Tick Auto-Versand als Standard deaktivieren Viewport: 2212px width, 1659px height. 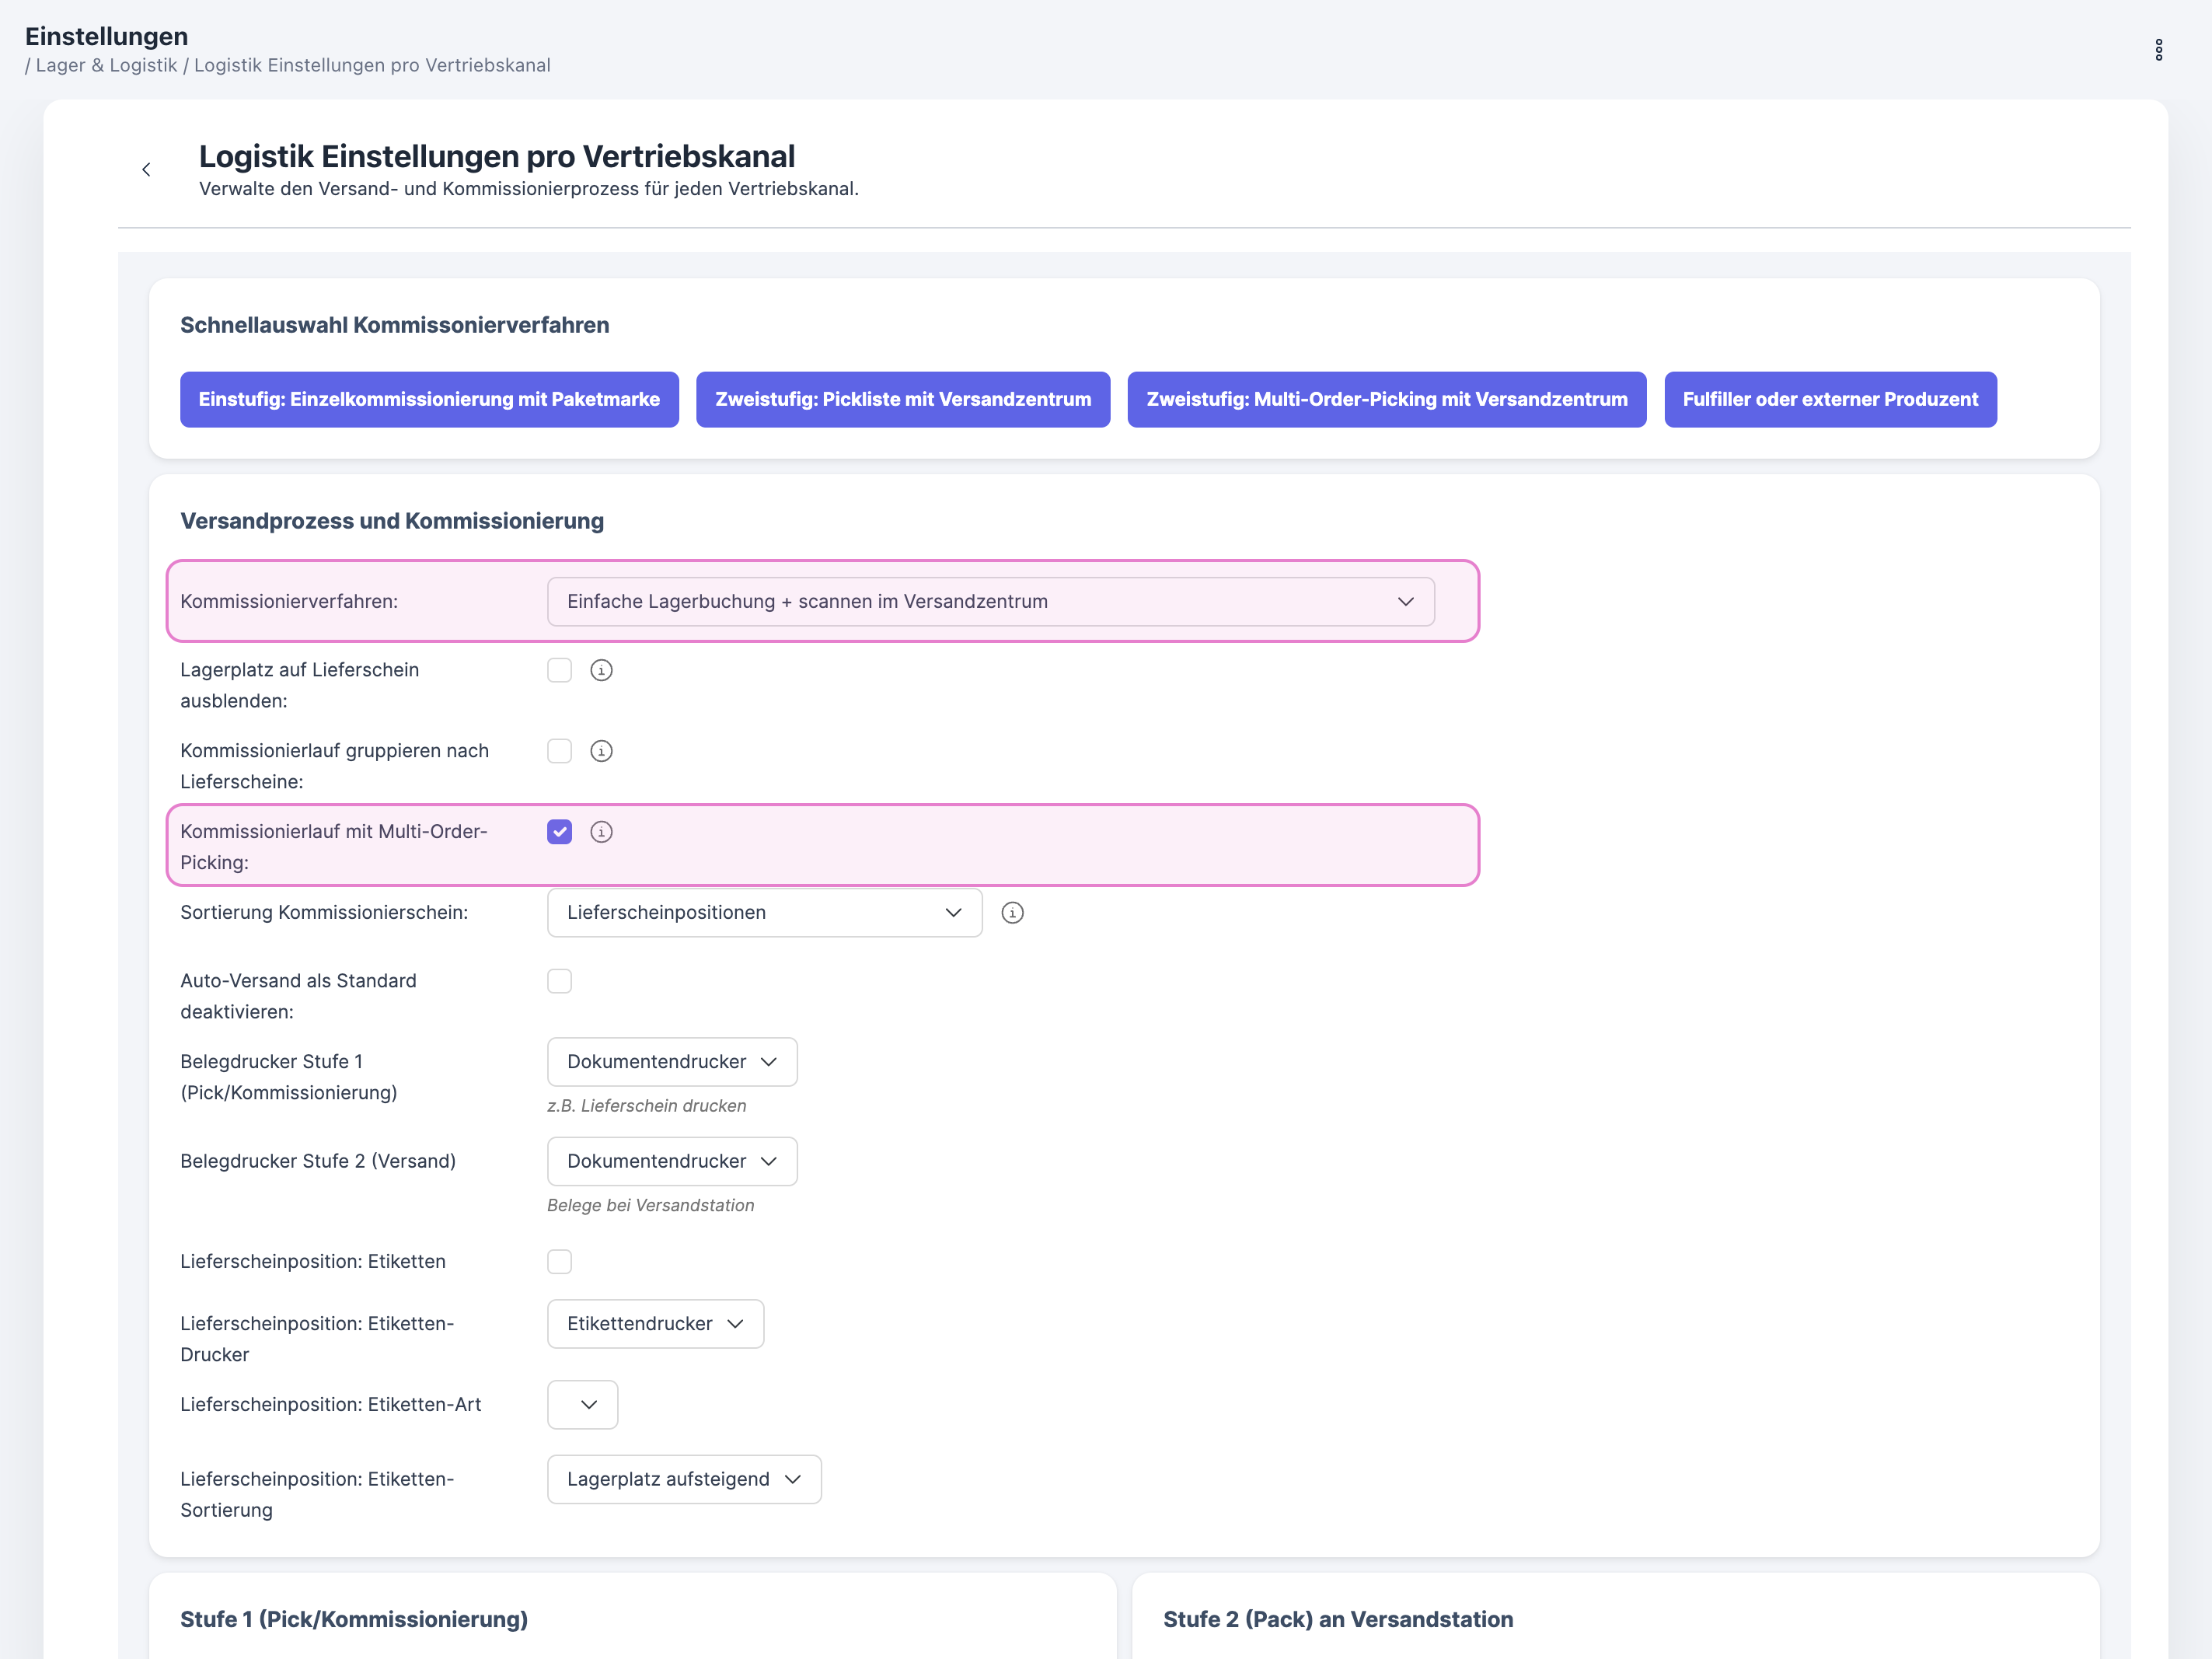(559, 981)
